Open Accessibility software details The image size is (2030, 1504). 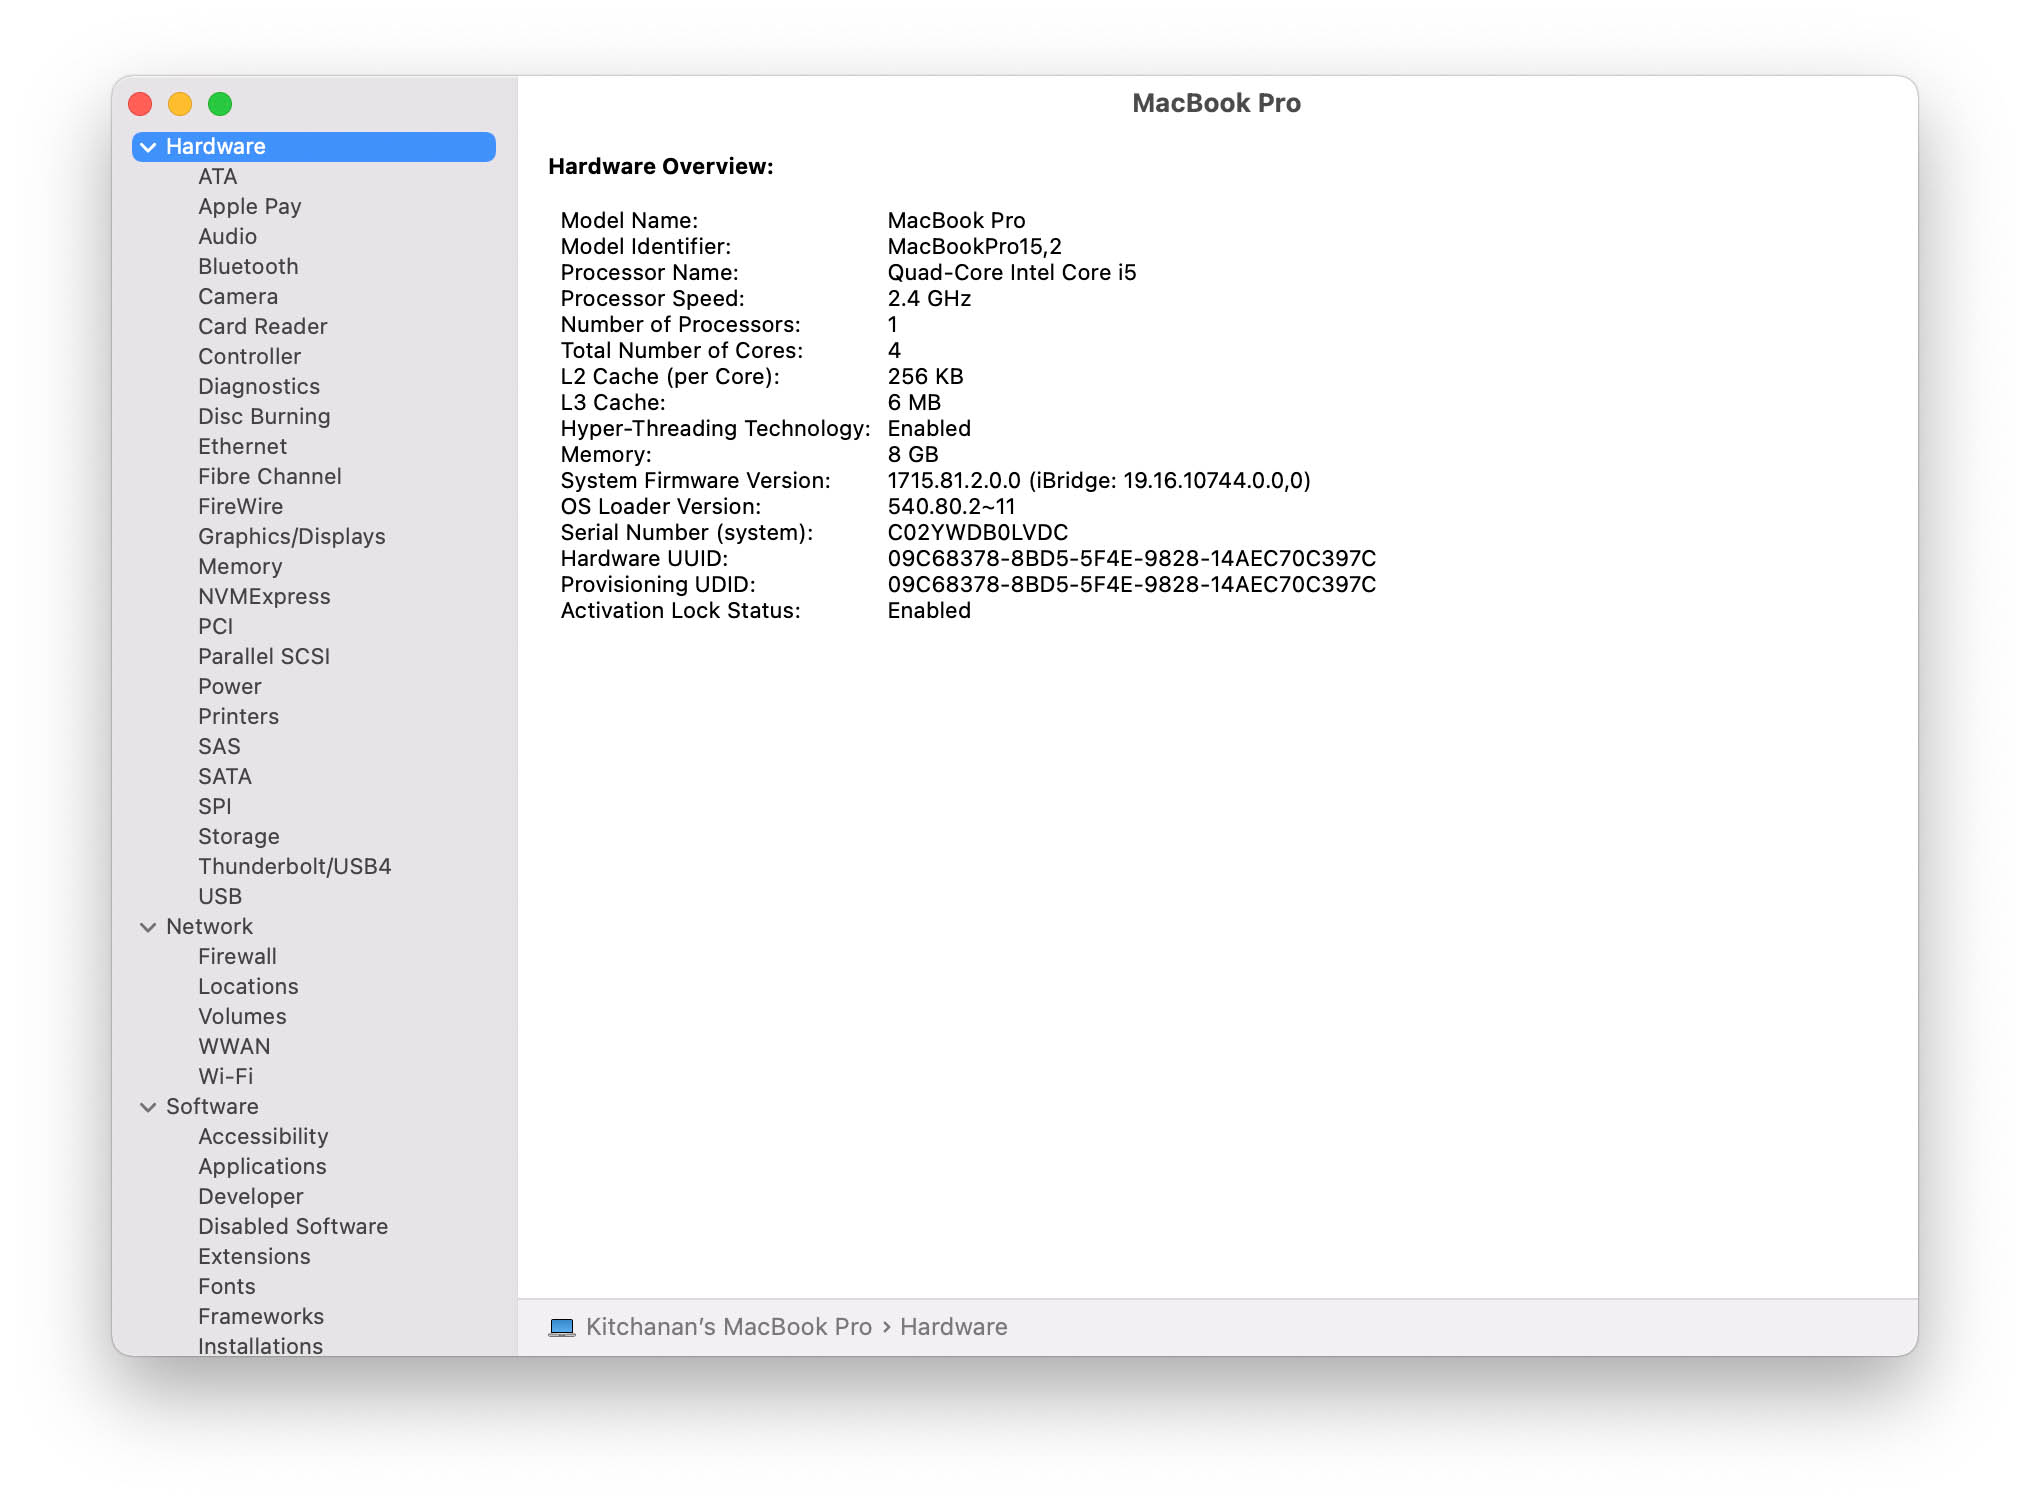pos(263,1137)
